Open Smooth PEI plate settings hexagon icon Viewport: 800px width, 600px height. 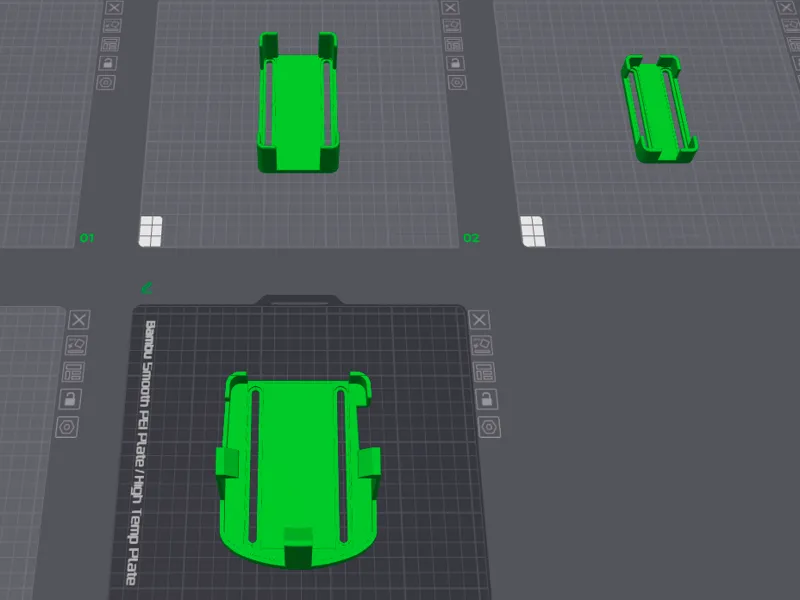click(489, 427)
